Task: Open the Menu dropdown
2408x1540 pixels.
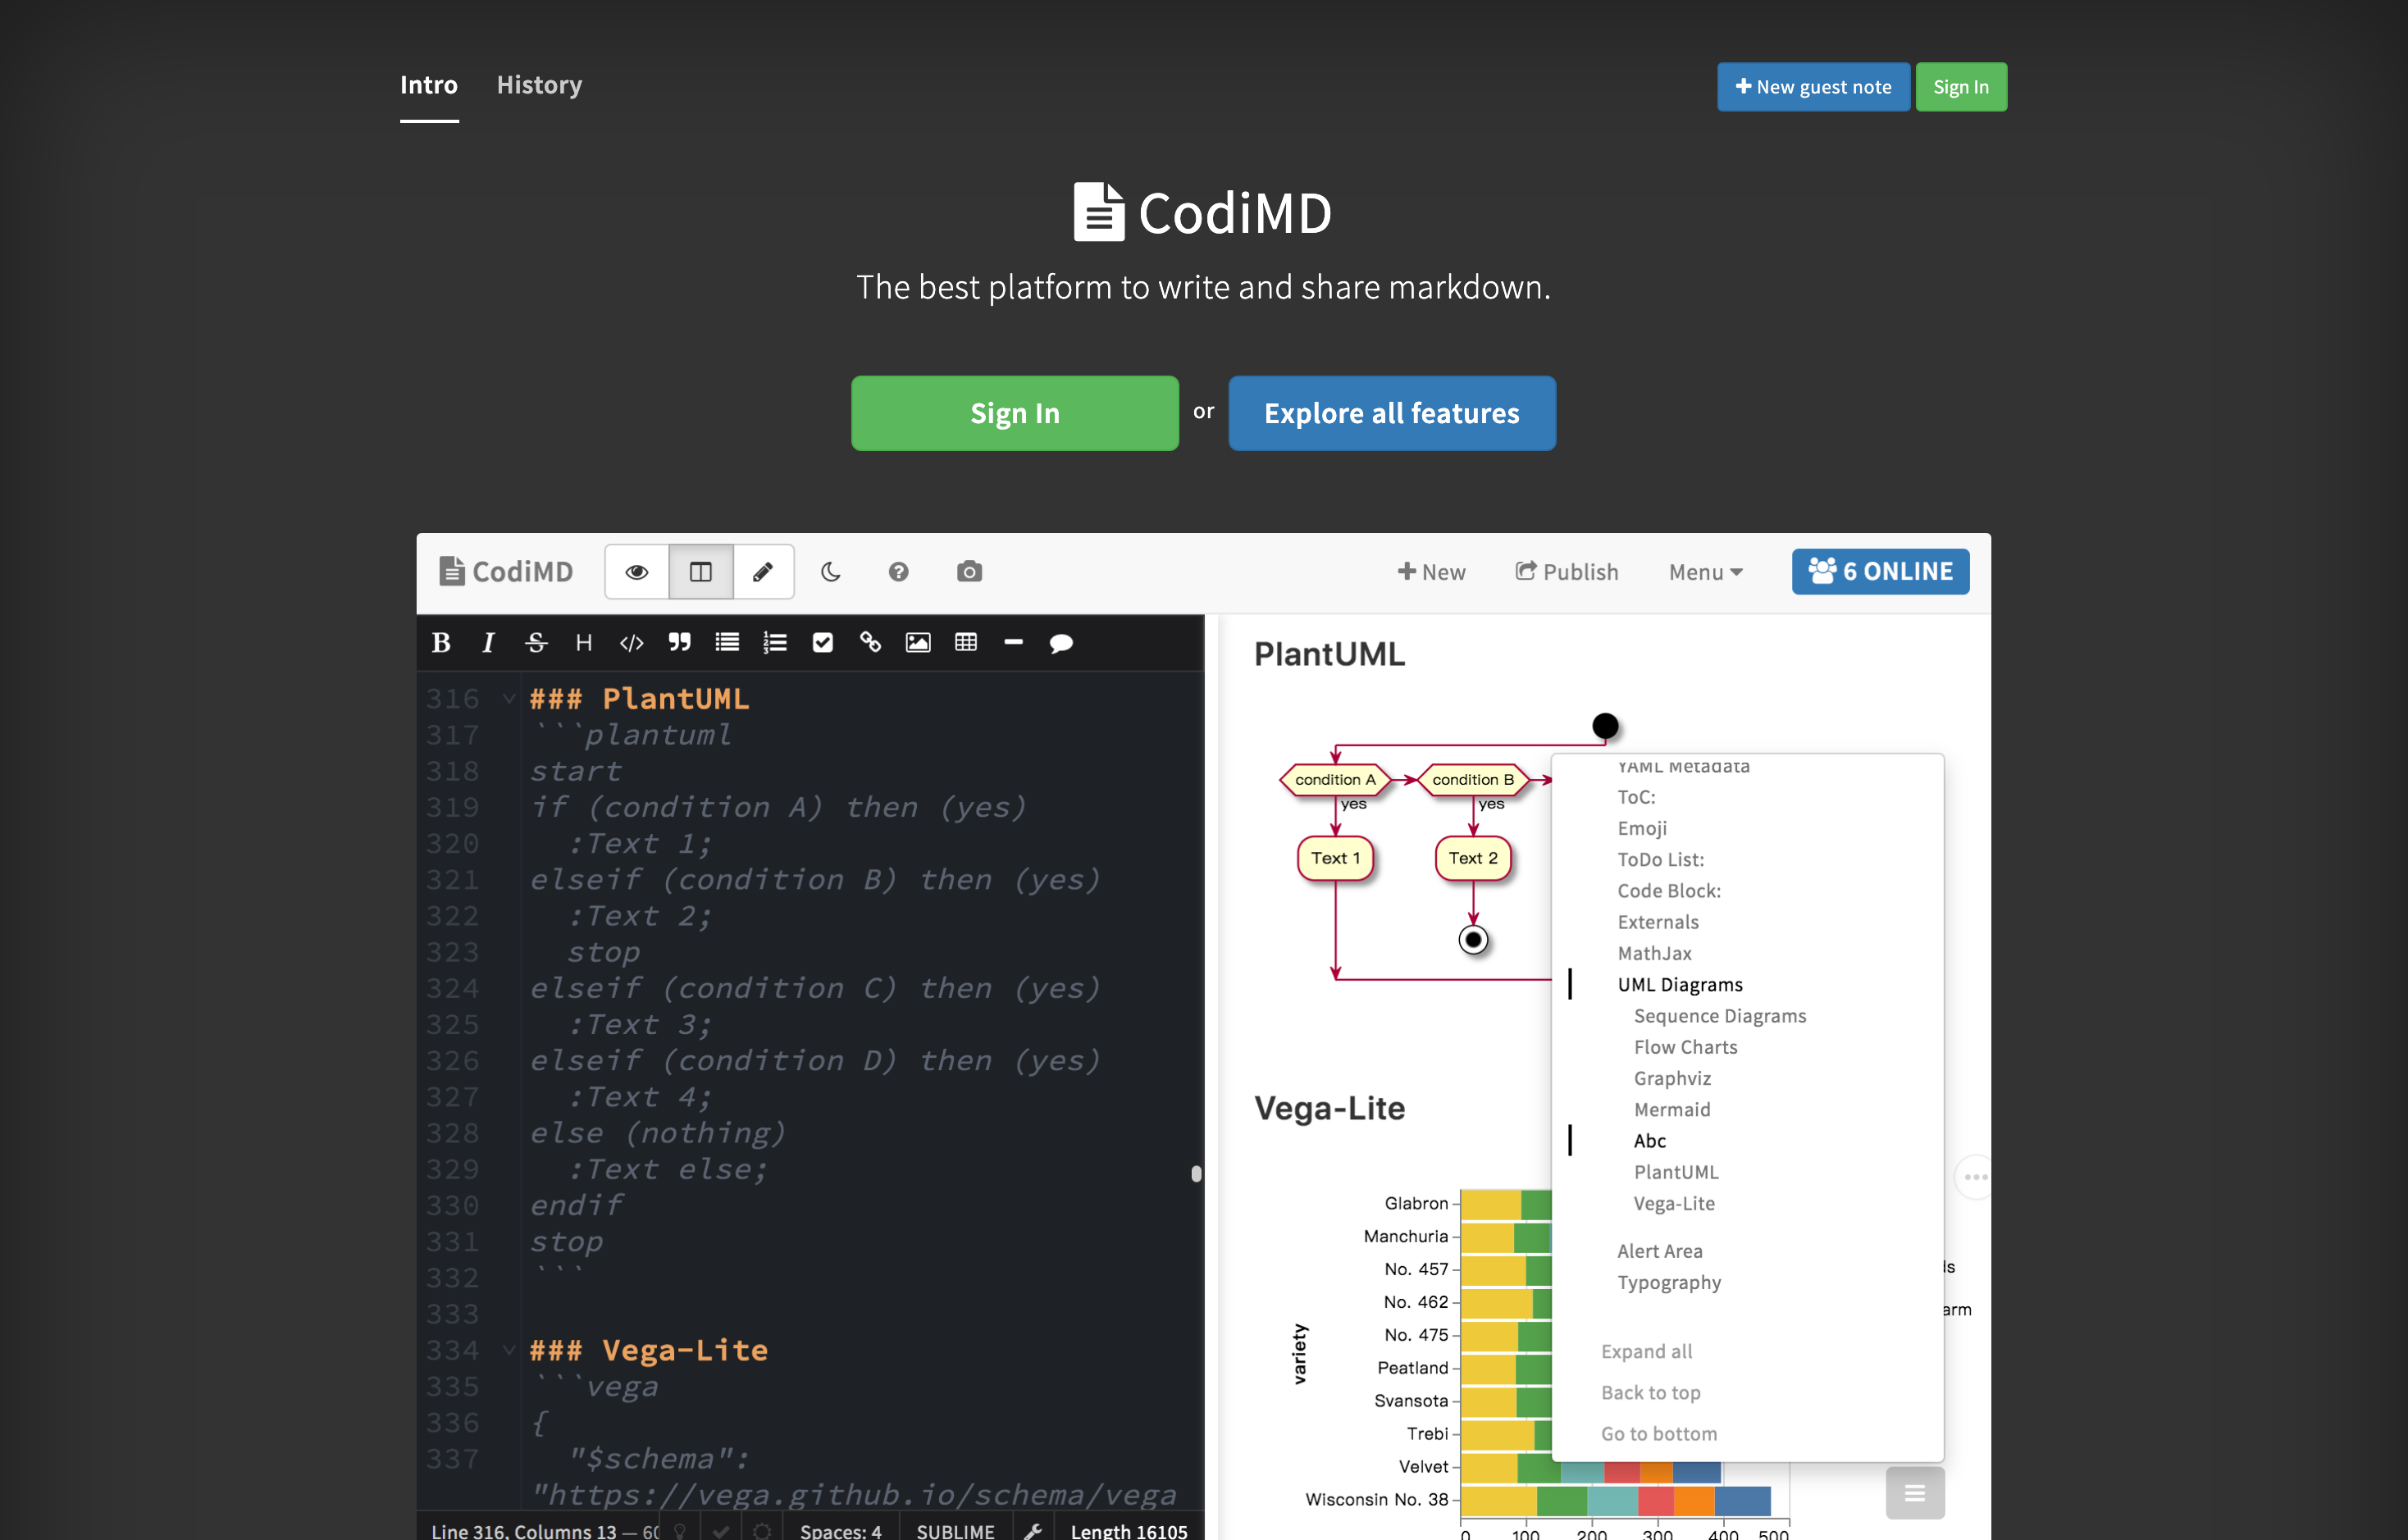Action: [1706, 572]
